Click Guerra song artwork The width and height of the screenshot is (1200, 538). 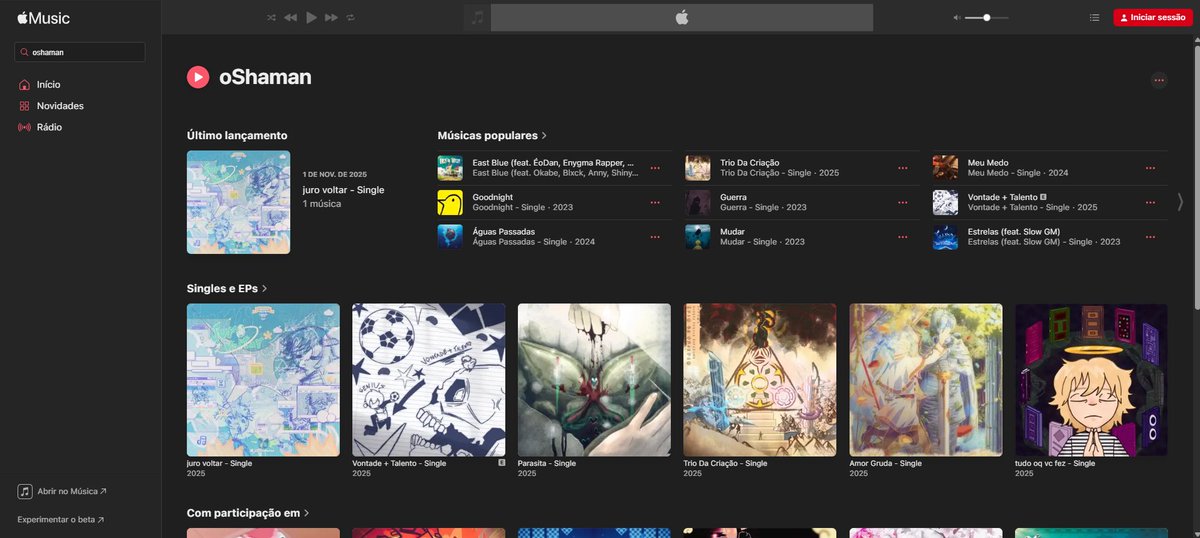pos(698,202)
